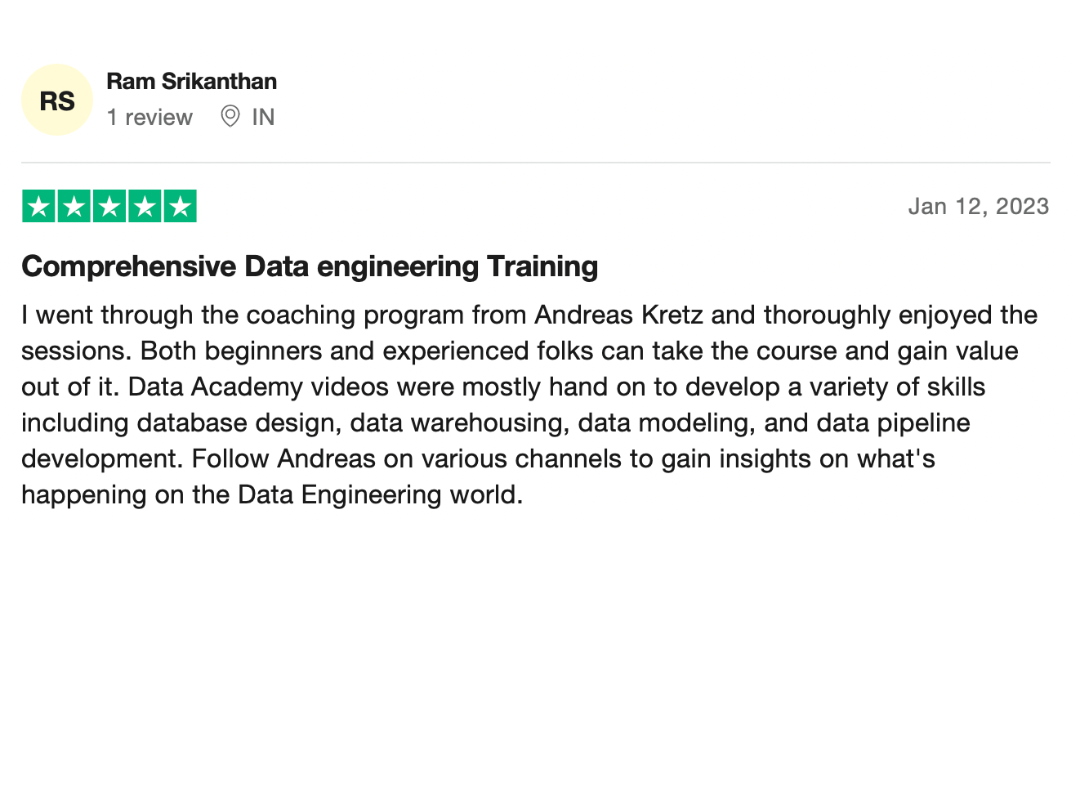Click the words Data Academy in the review
This screenshot has height=800, width=1080.
[x=216, y=387]
